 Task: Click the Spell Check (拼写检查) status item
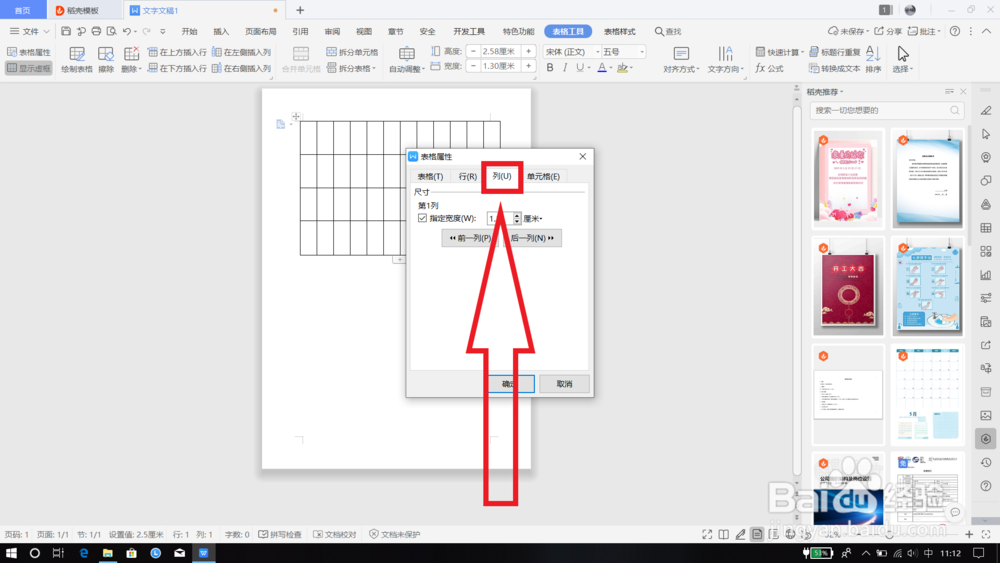click(x=280, y=534)
